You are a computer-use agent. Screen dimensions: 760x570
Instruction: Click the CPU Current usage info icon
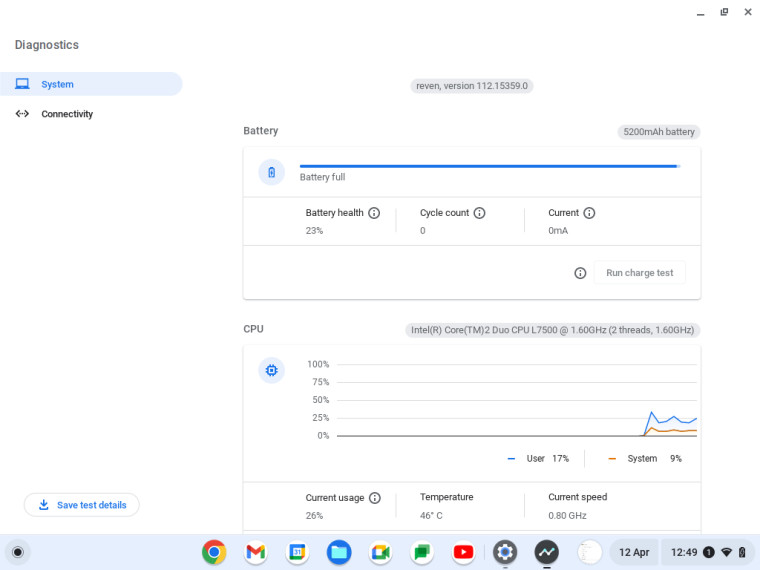tap(375, 498)
